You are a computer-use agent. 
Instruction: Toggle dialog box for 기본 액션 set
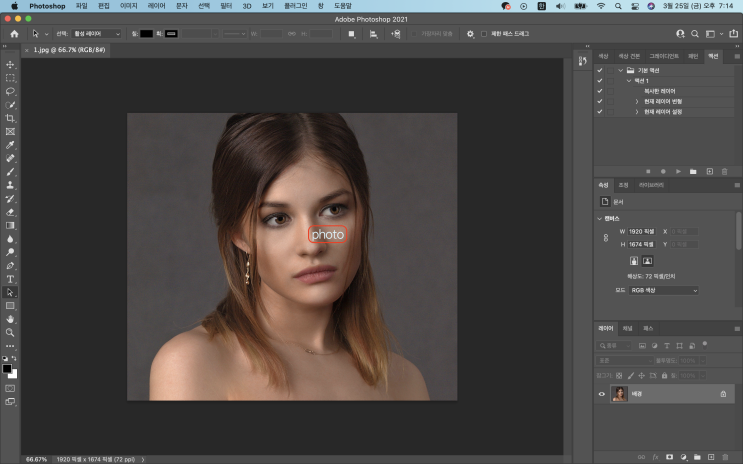(610, 70)
